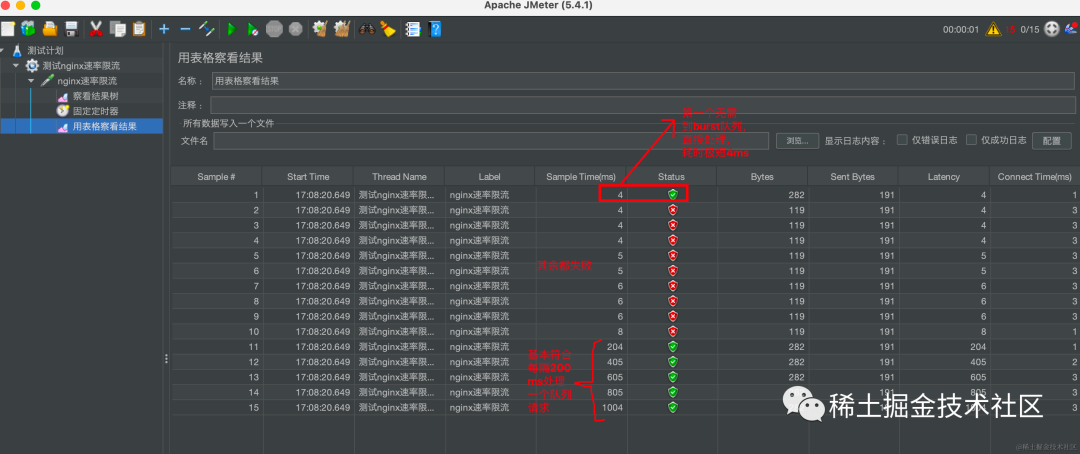
Task: Click the 0/15 thread count text
Action: coord(1030,29)
